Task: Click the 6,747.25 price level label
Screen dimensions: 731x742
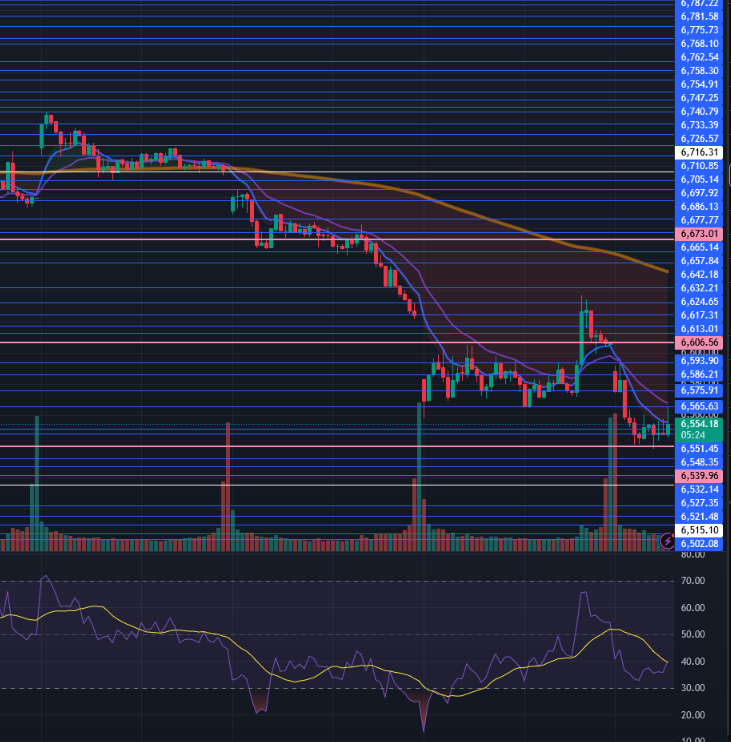Action: (x=699, y=98)
